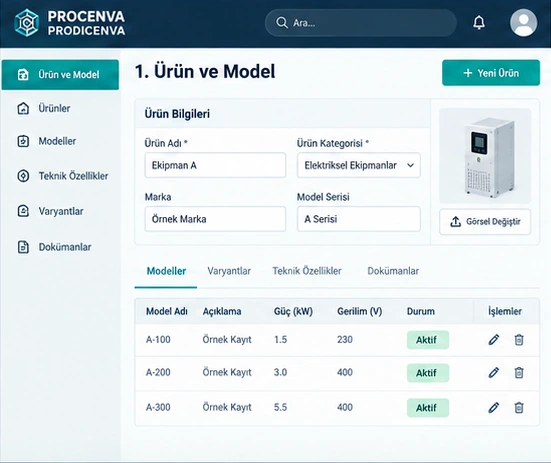Delete the A-100 model row
Image resolution: width=551 pixels, height=463 pixels.
click(519, 340)
